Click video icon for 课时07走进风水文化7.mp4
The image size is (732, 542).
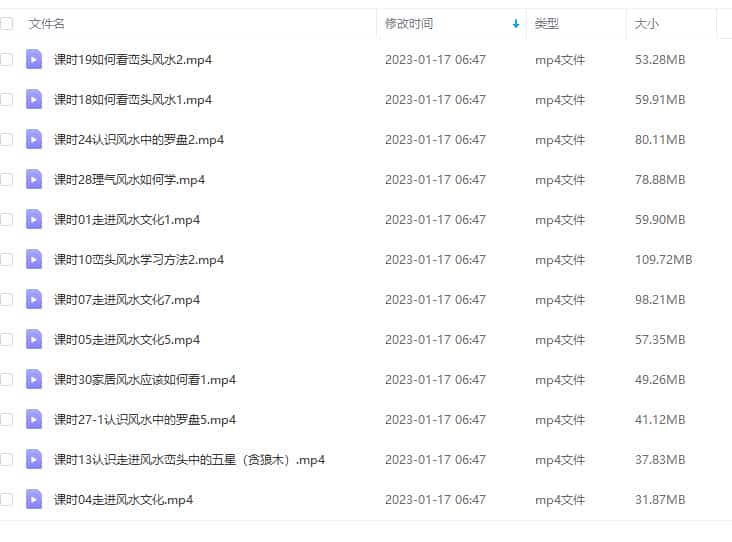coord(34,300)
